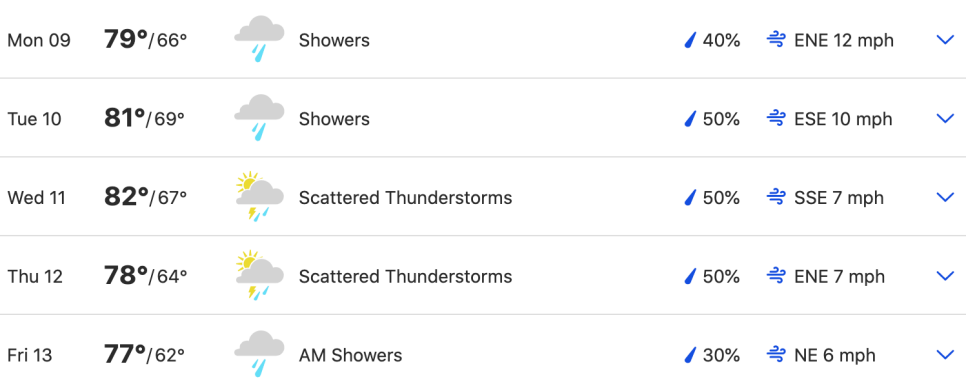Click the wind icon beside SSE 7 mph
966x386 pixels.
tap(776, 198)
